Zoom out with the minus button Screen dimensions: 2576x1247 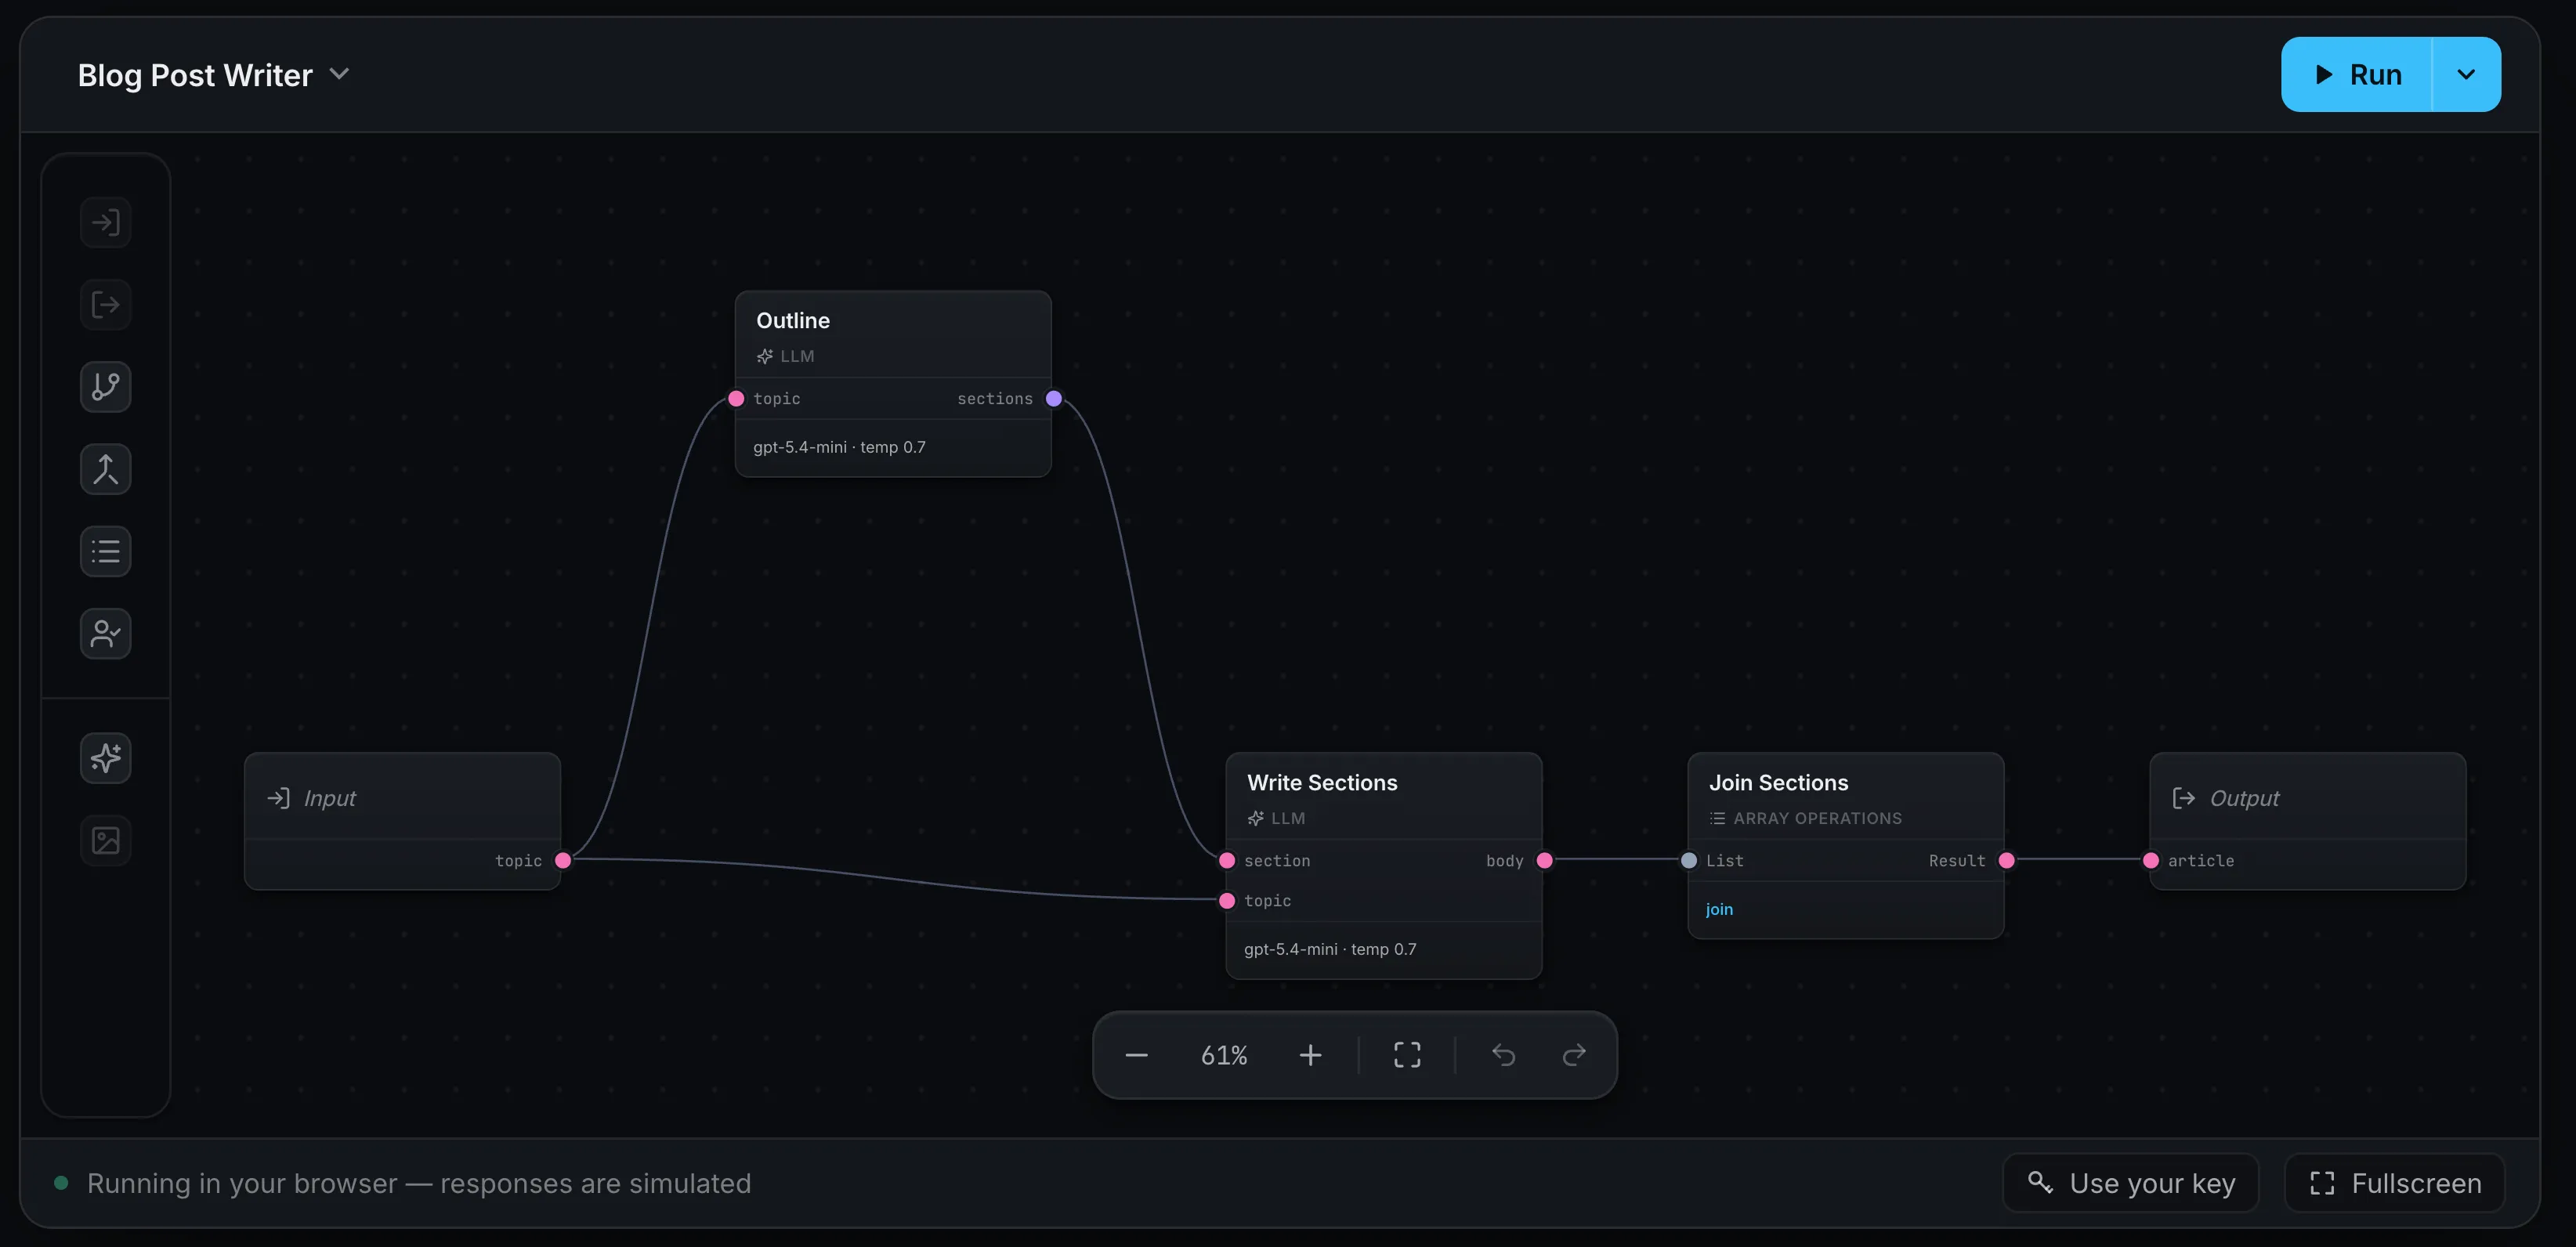point(1136,1055)
